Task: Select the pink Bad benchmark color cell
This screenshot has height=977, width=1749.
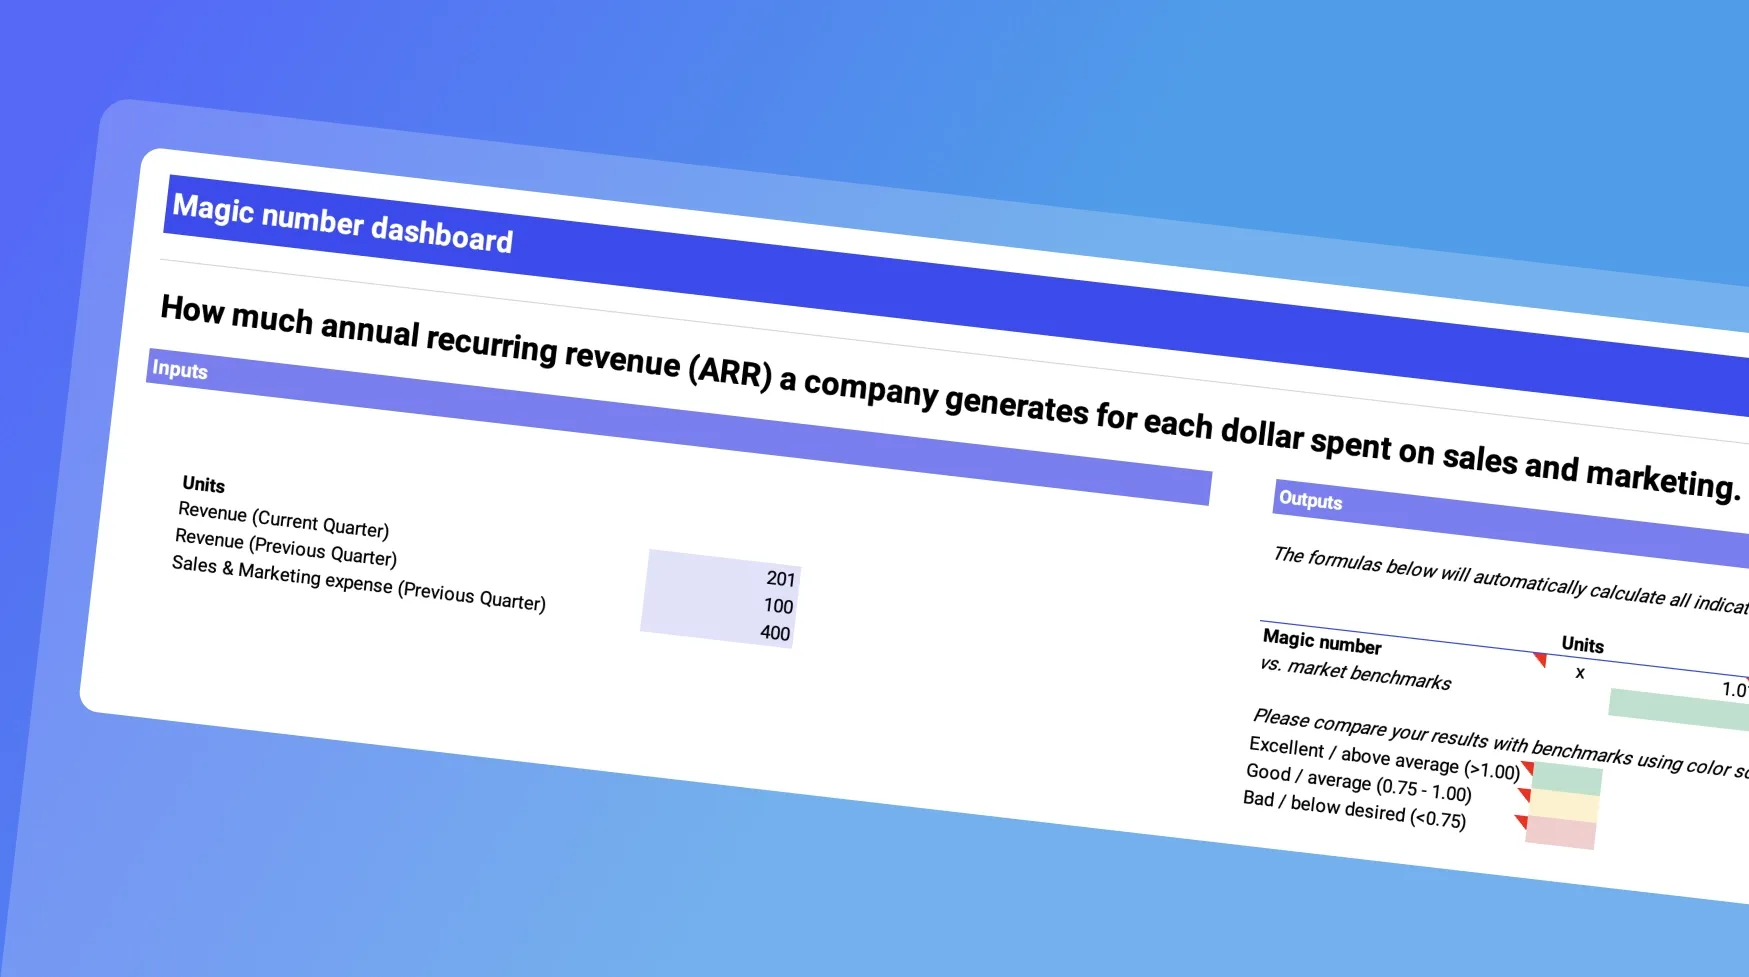Action: [x=1560, y=832]
